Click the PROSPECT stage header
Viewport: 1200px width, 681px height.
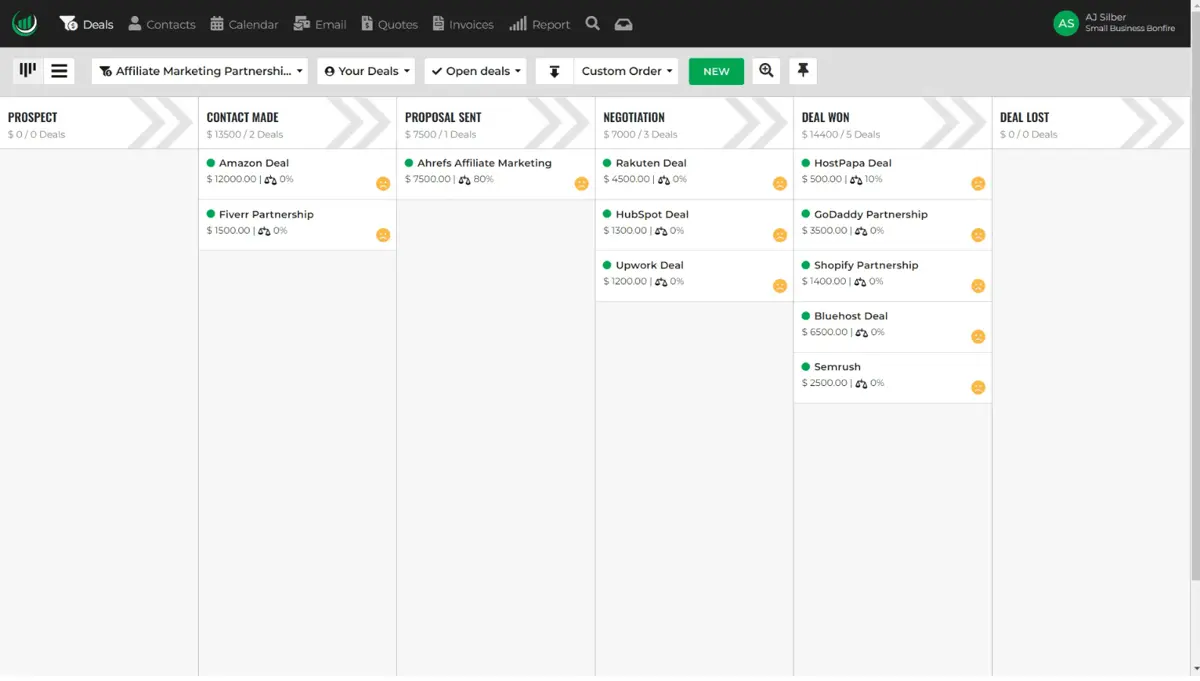(x=99, y=123)
